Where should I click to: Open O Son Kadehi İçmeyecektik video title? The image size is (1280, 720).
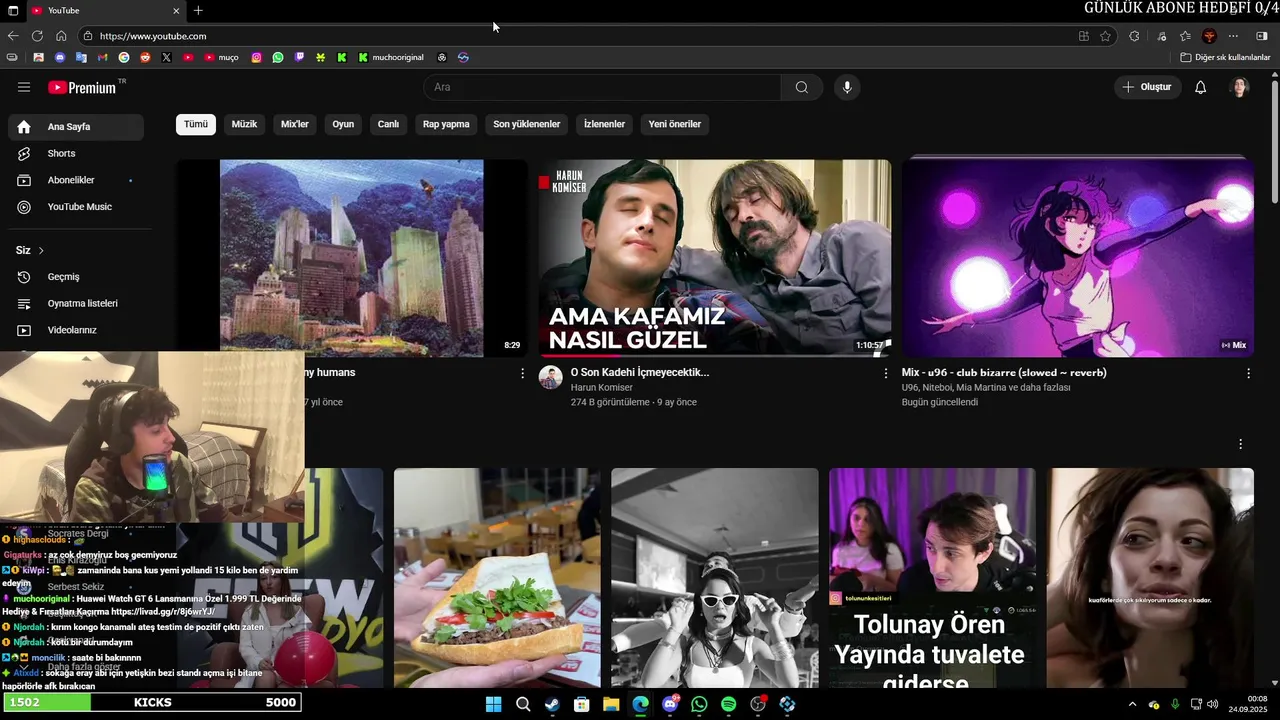pyautogui.click(x=640, y=372)
